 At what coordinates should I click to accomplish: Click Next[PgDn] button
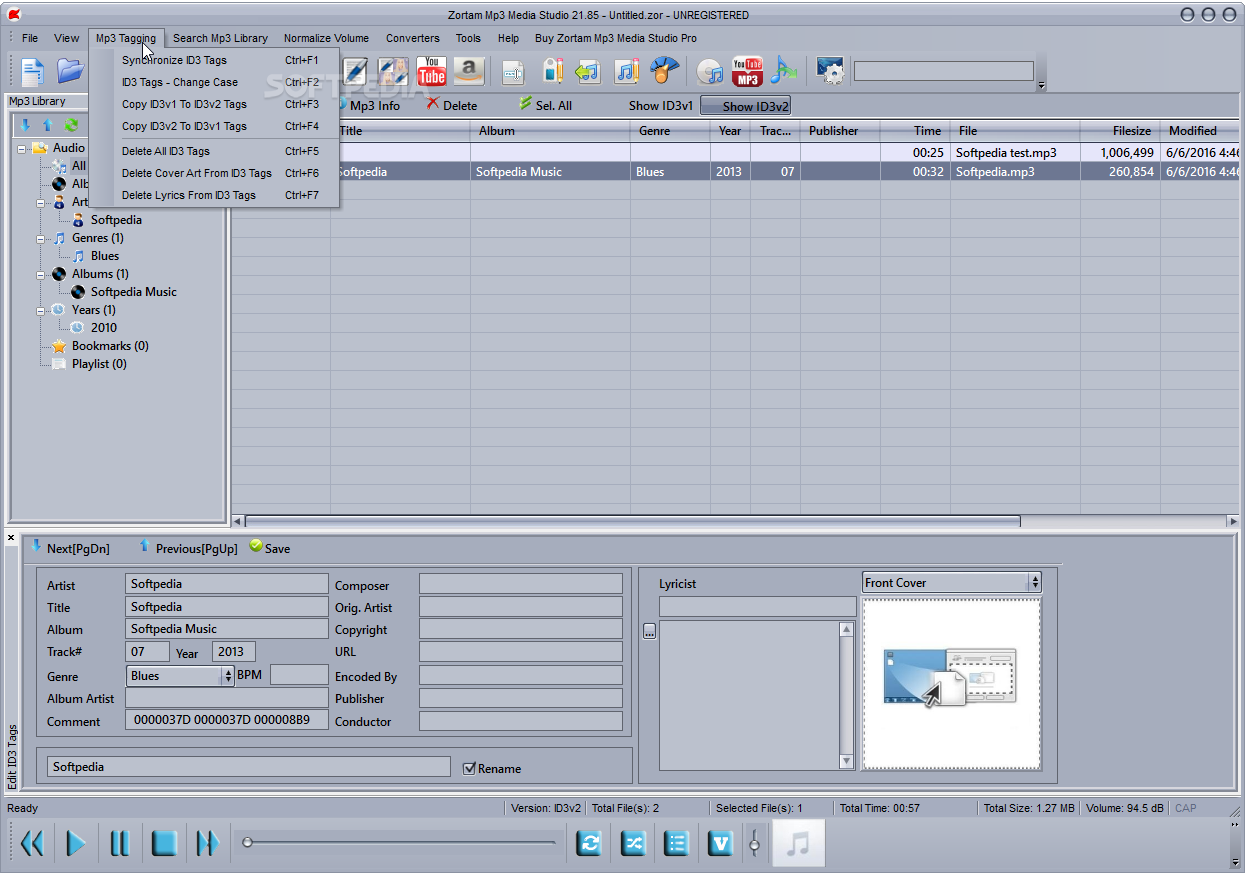tap(70, 548)
